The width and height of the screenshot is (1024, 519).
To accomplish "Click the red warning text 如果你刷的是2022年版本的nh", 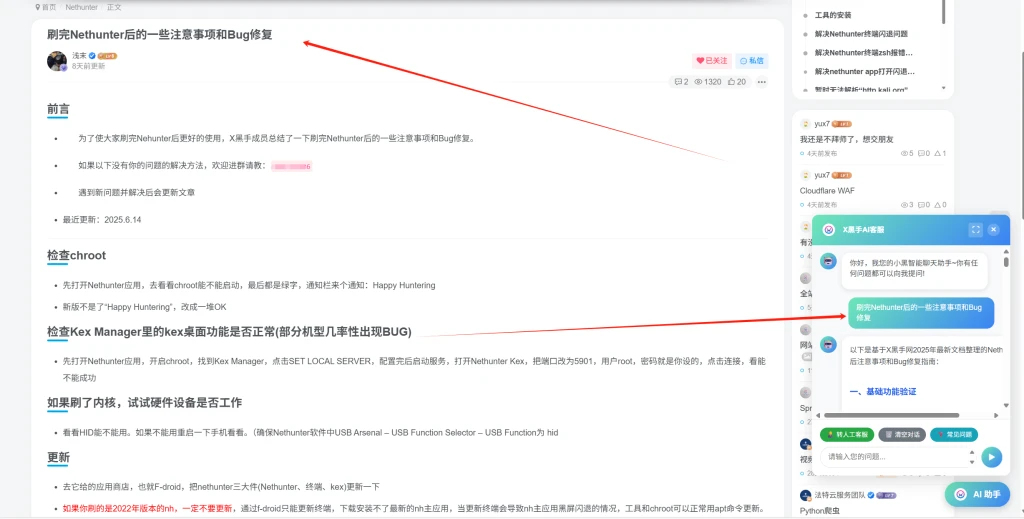I will coord(148,509).
